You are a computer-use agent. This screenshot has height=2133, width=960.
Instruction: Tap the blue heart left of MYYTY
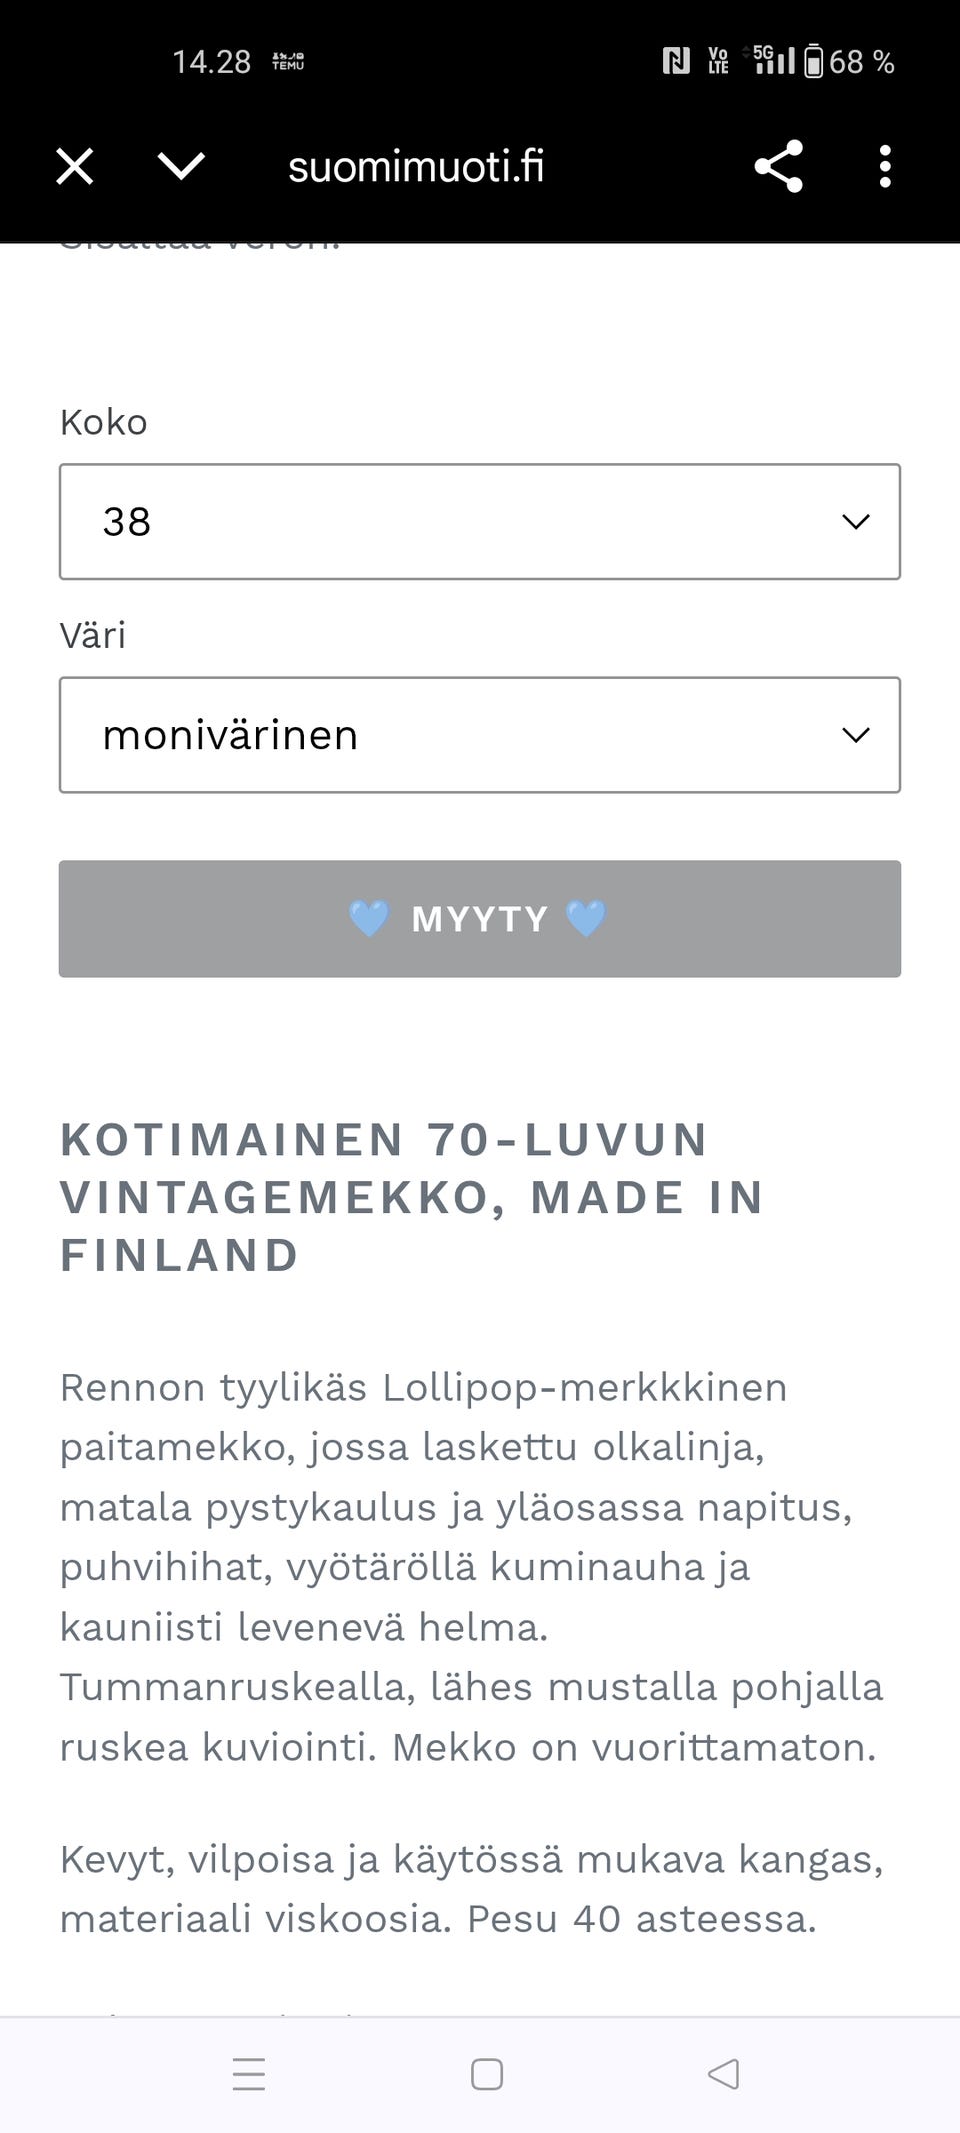(368, 918)
